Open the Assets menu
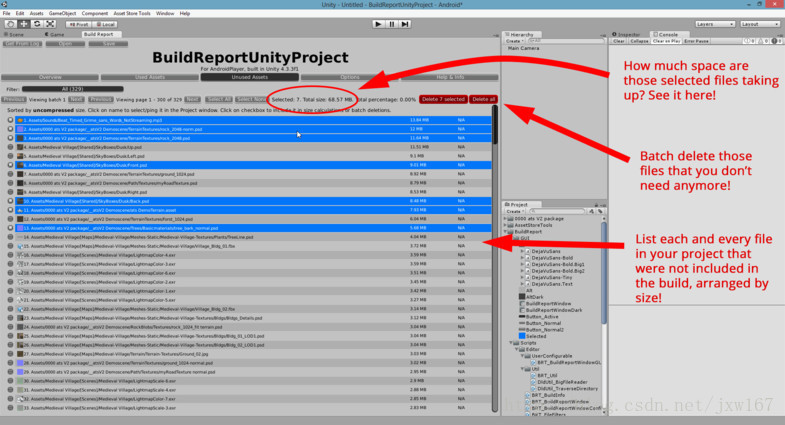The image size is (785, 425). [37, 14]
